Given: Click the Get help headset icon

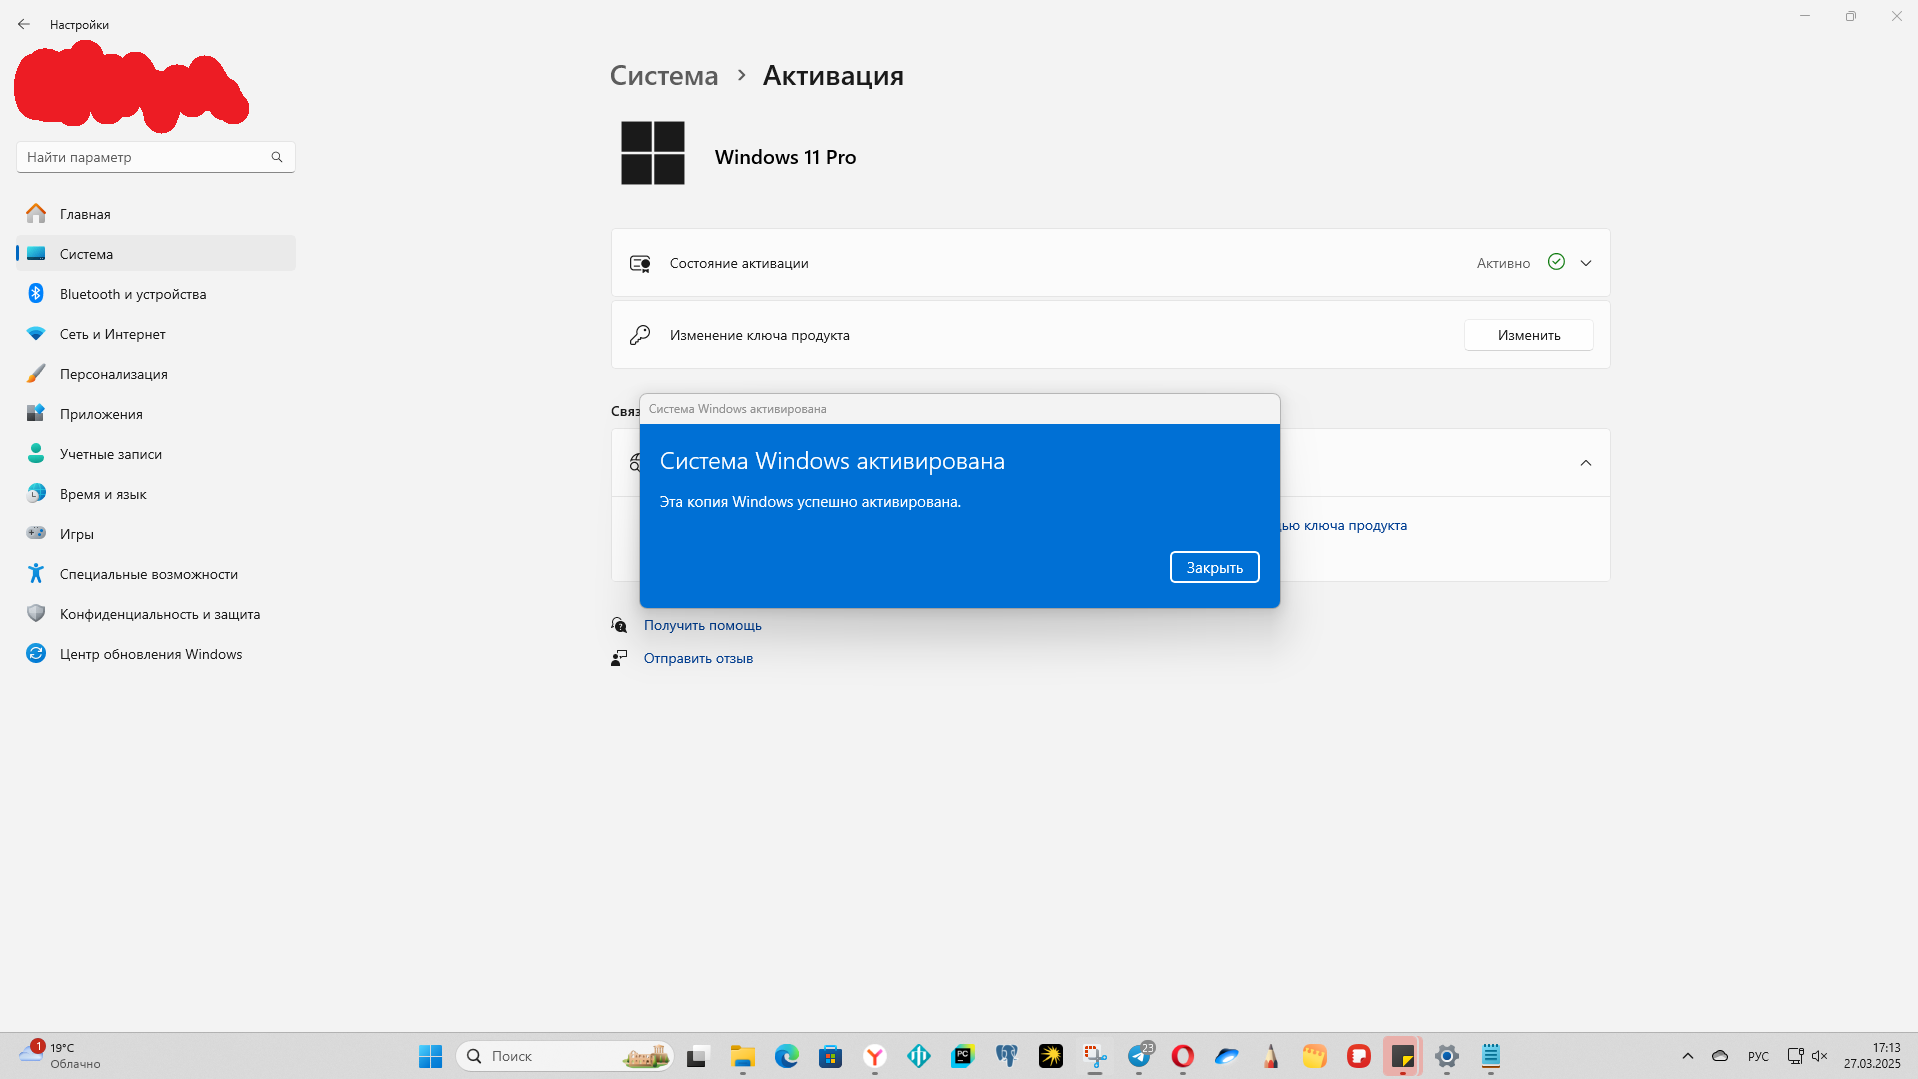Looking at the screenshot, I should pyautogui.click(x=619, y=625).
